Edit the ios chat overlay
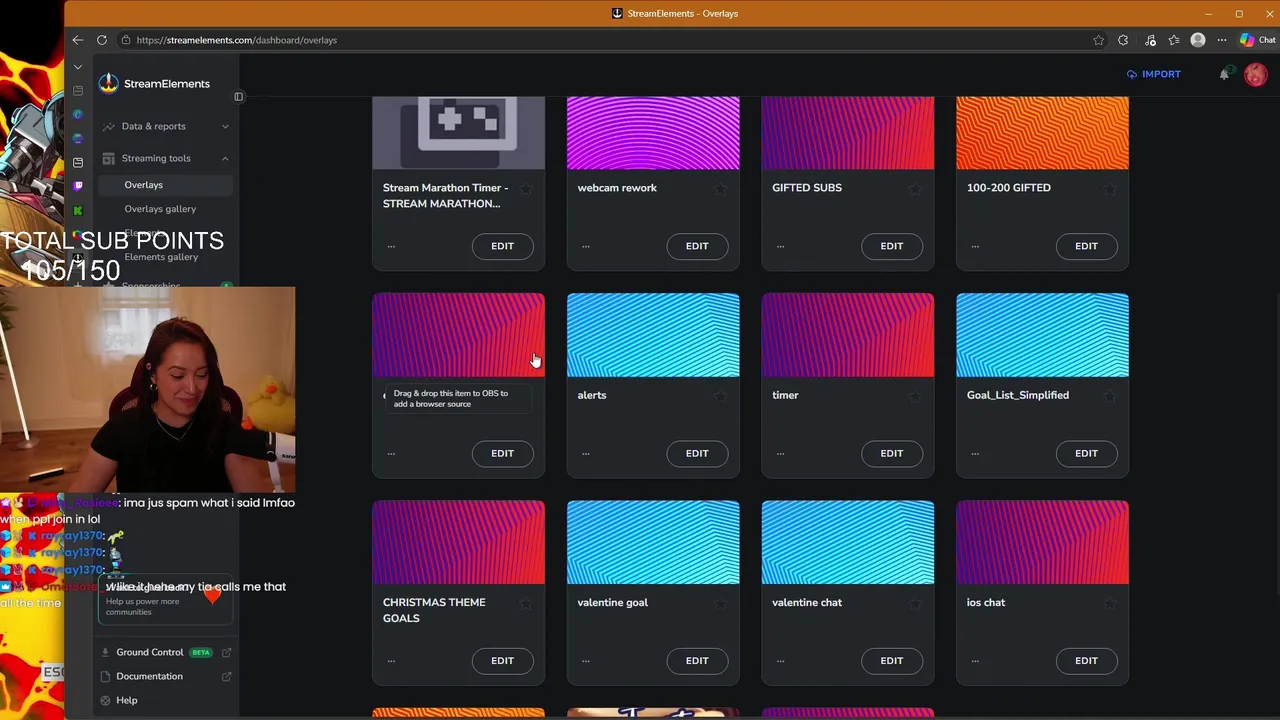This screenshot has height=720, width=1280. click(1086, 661)
